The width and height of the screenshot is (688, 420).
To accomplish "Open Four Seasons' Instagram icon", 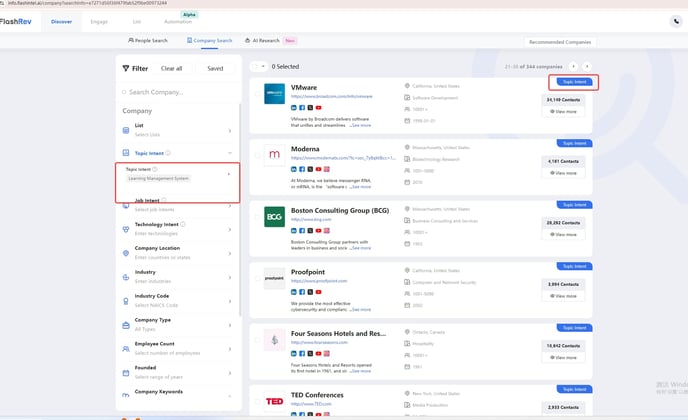I will click(326, 353).
